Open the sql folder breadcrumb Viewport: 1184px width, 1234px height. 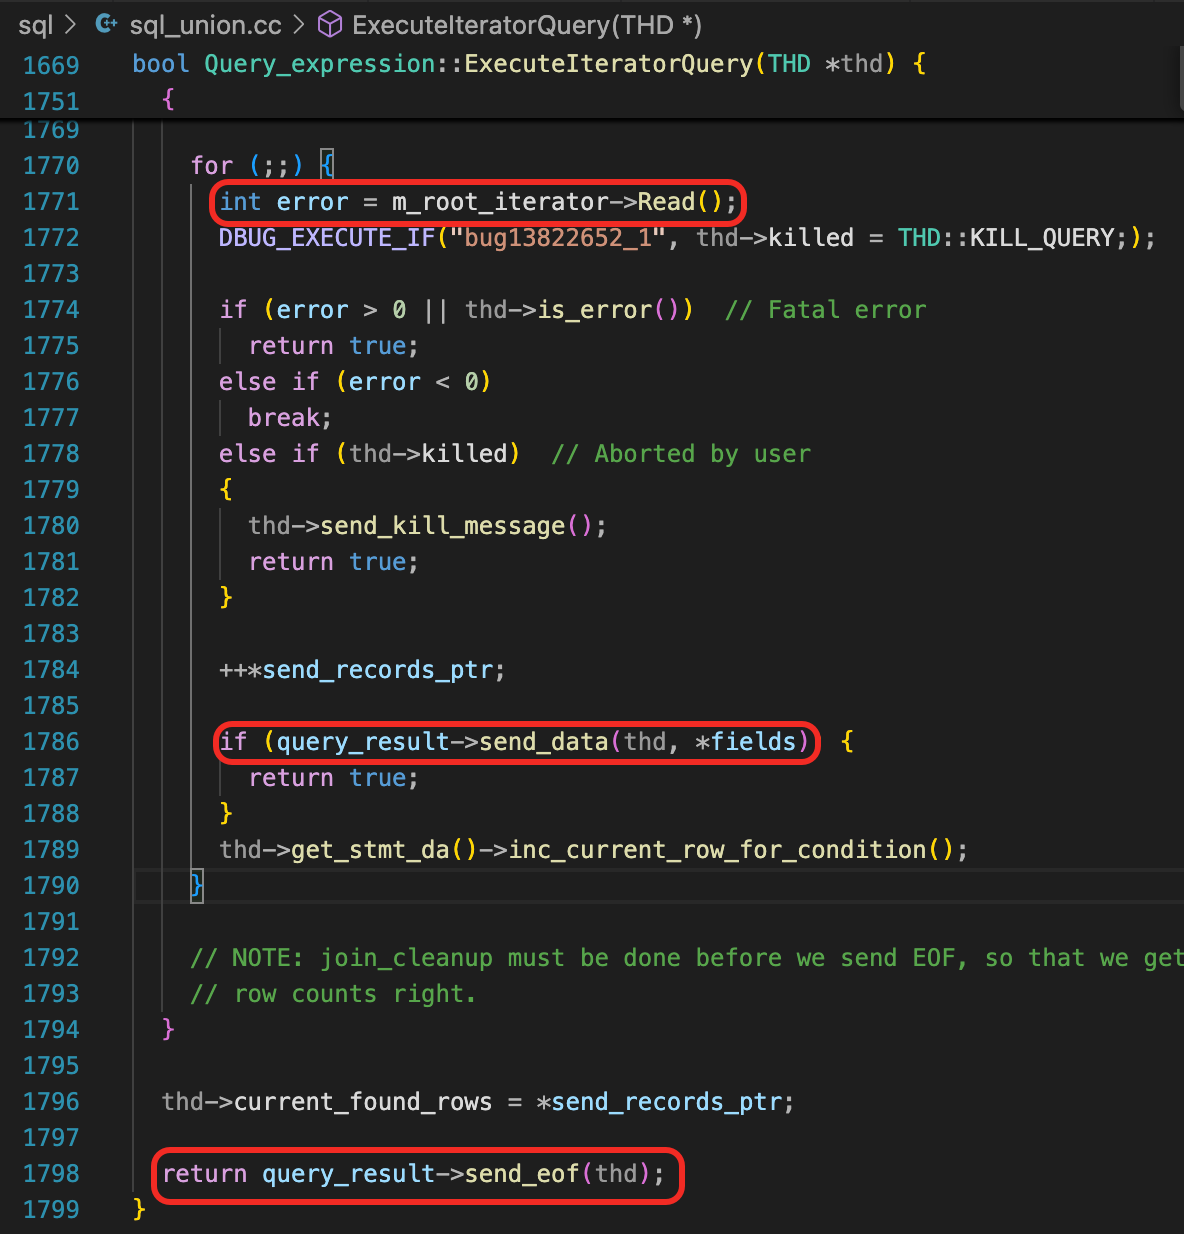[35, 25]
